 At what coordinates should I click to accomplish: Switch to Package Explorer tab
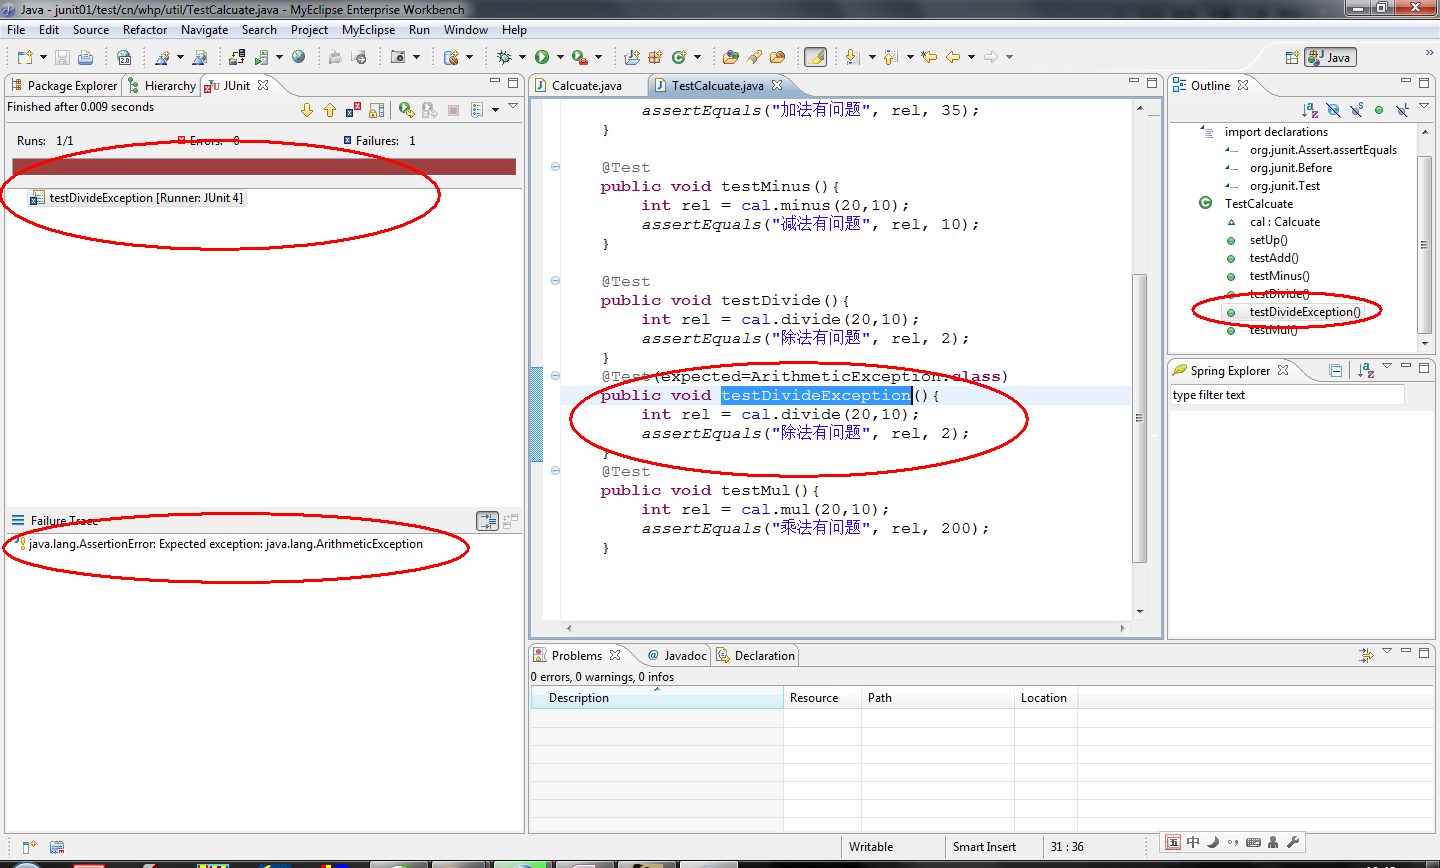(64, 86)
